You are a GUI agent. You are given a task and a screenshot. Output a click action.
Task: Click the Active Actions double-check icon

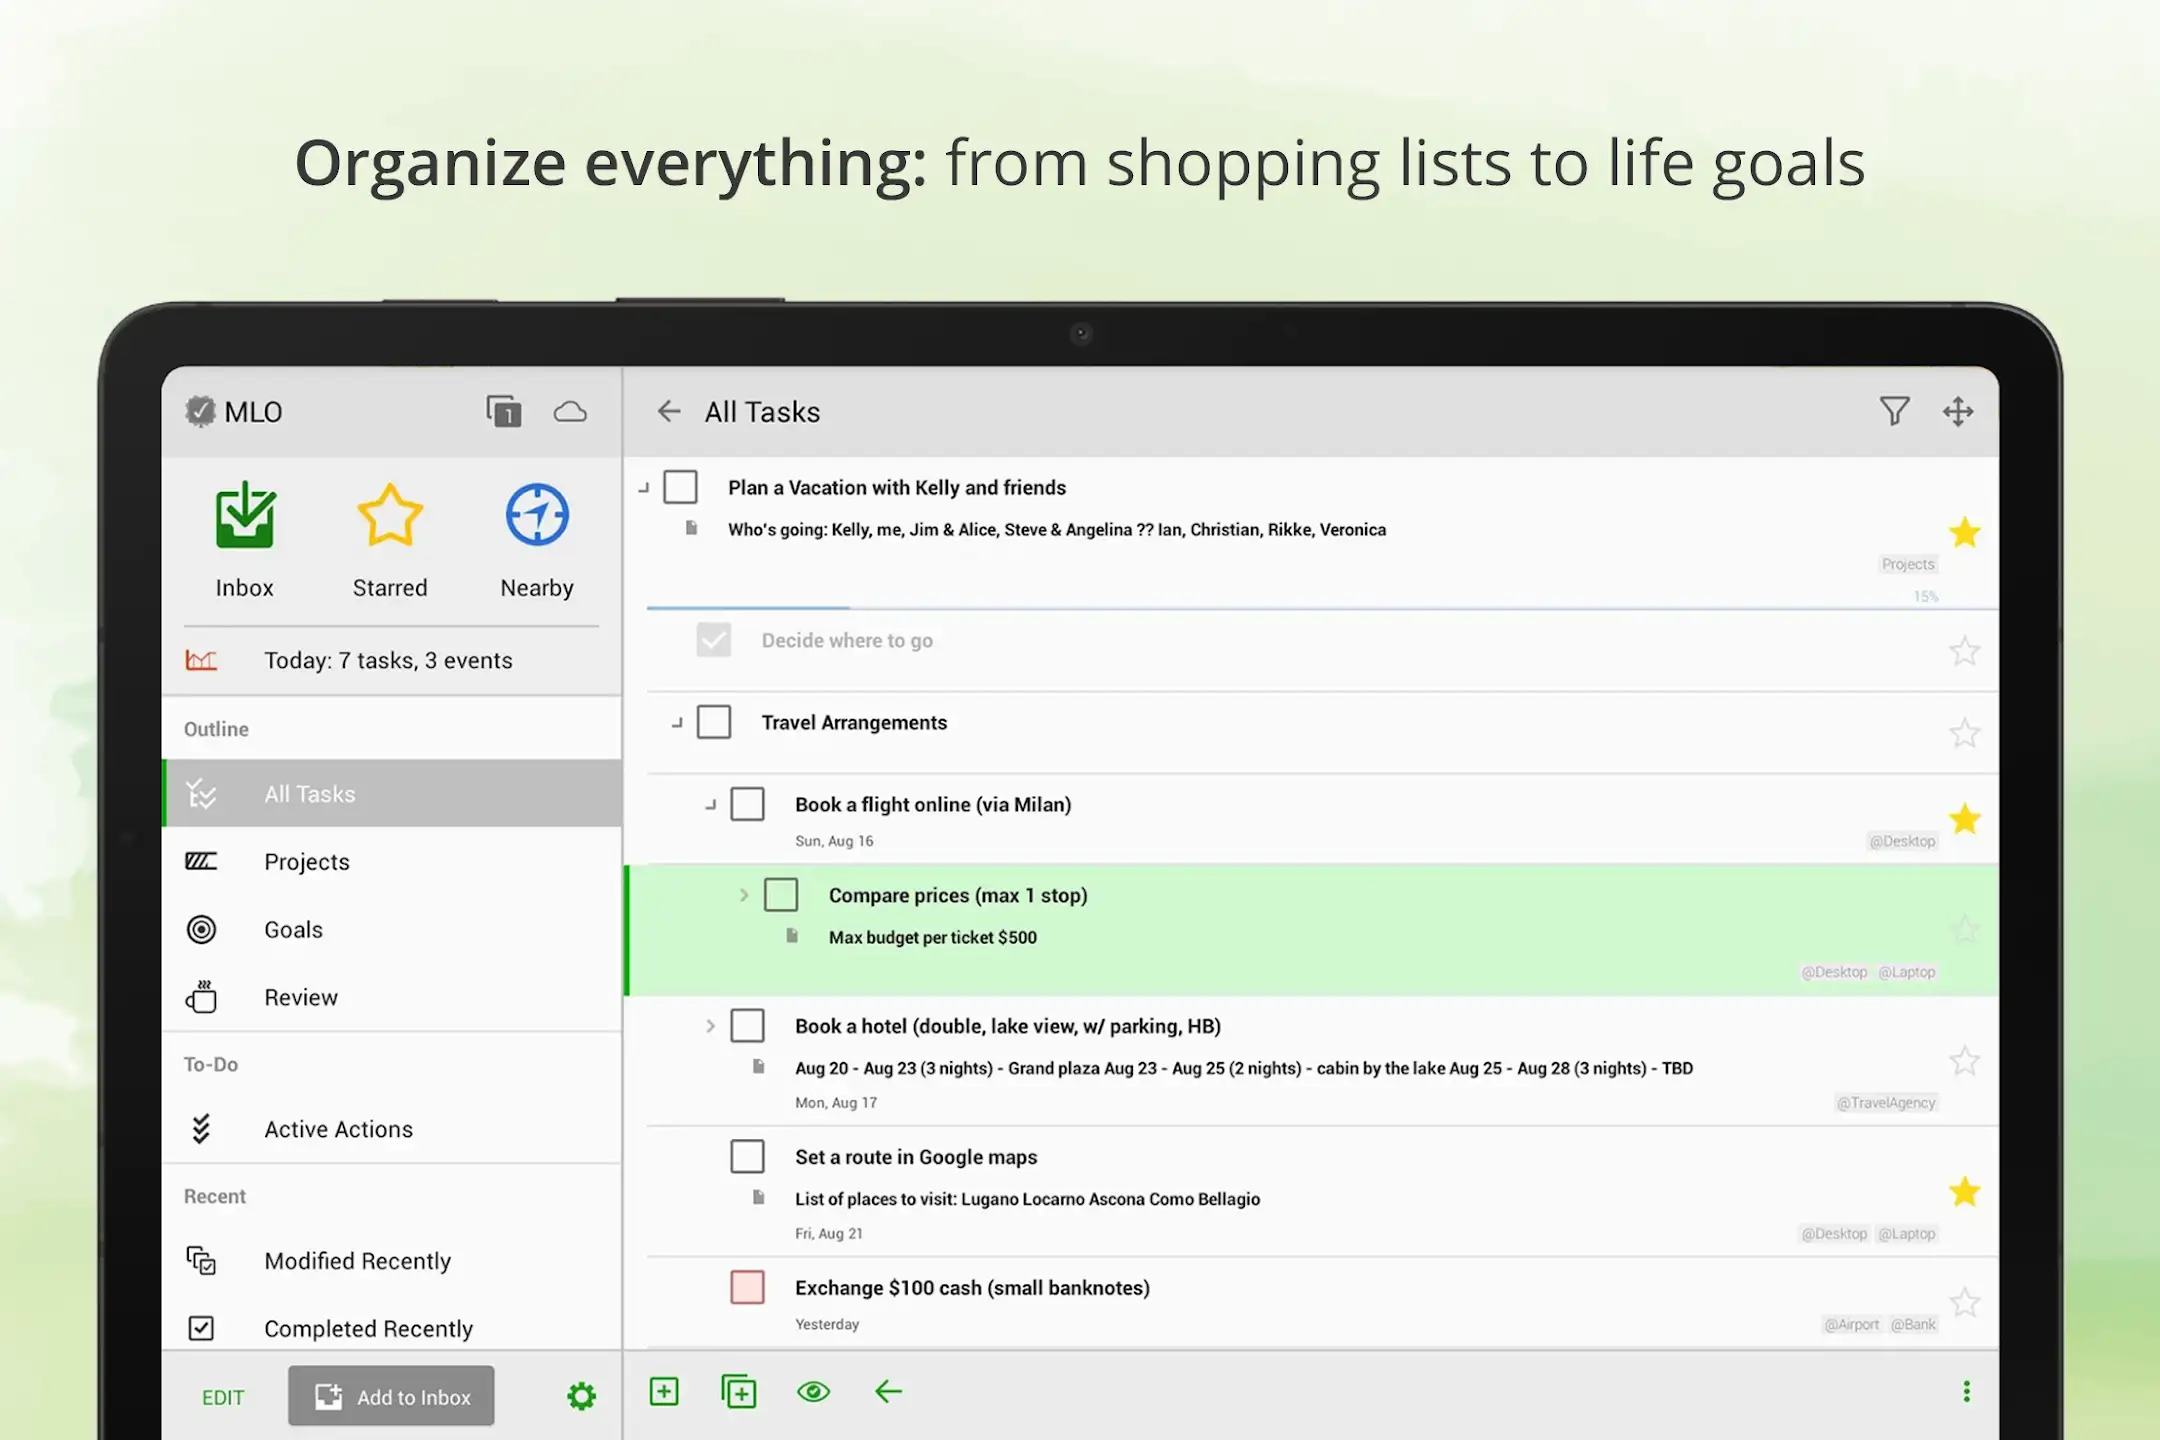click(x=201, y=1129)
